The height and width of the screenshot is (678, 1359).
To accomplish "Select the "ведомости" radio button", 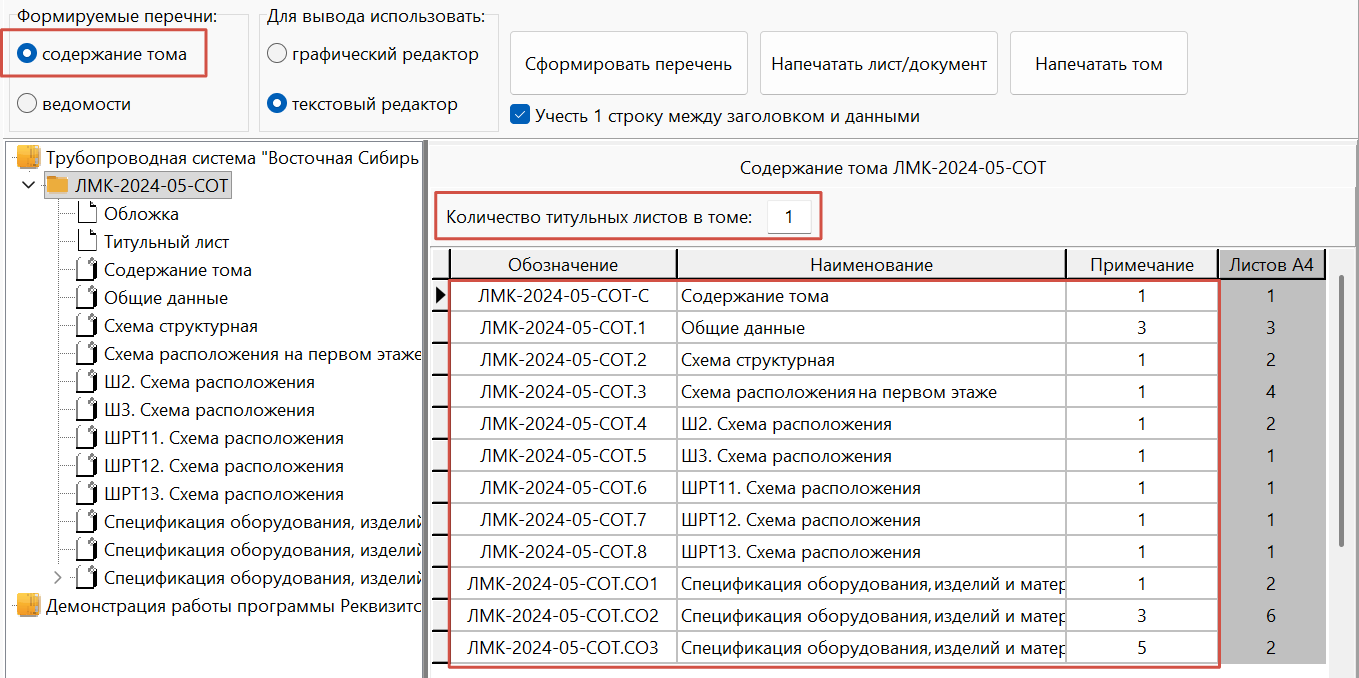I will (28, 104).
